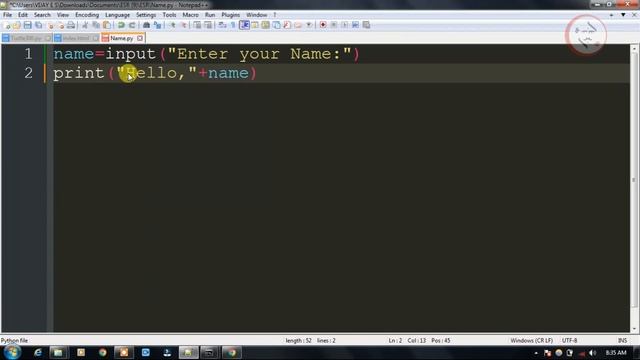The width and height of the screenshot is (640, 360).
Task: Click the Playback macro icon
Action: pyautogui.click(x=345, y=25)
